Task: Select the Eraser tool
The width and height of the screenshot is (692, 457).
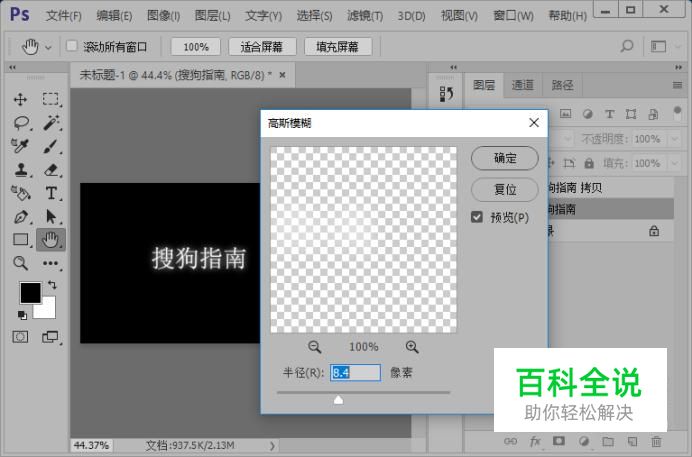Action: pos(51,170)
